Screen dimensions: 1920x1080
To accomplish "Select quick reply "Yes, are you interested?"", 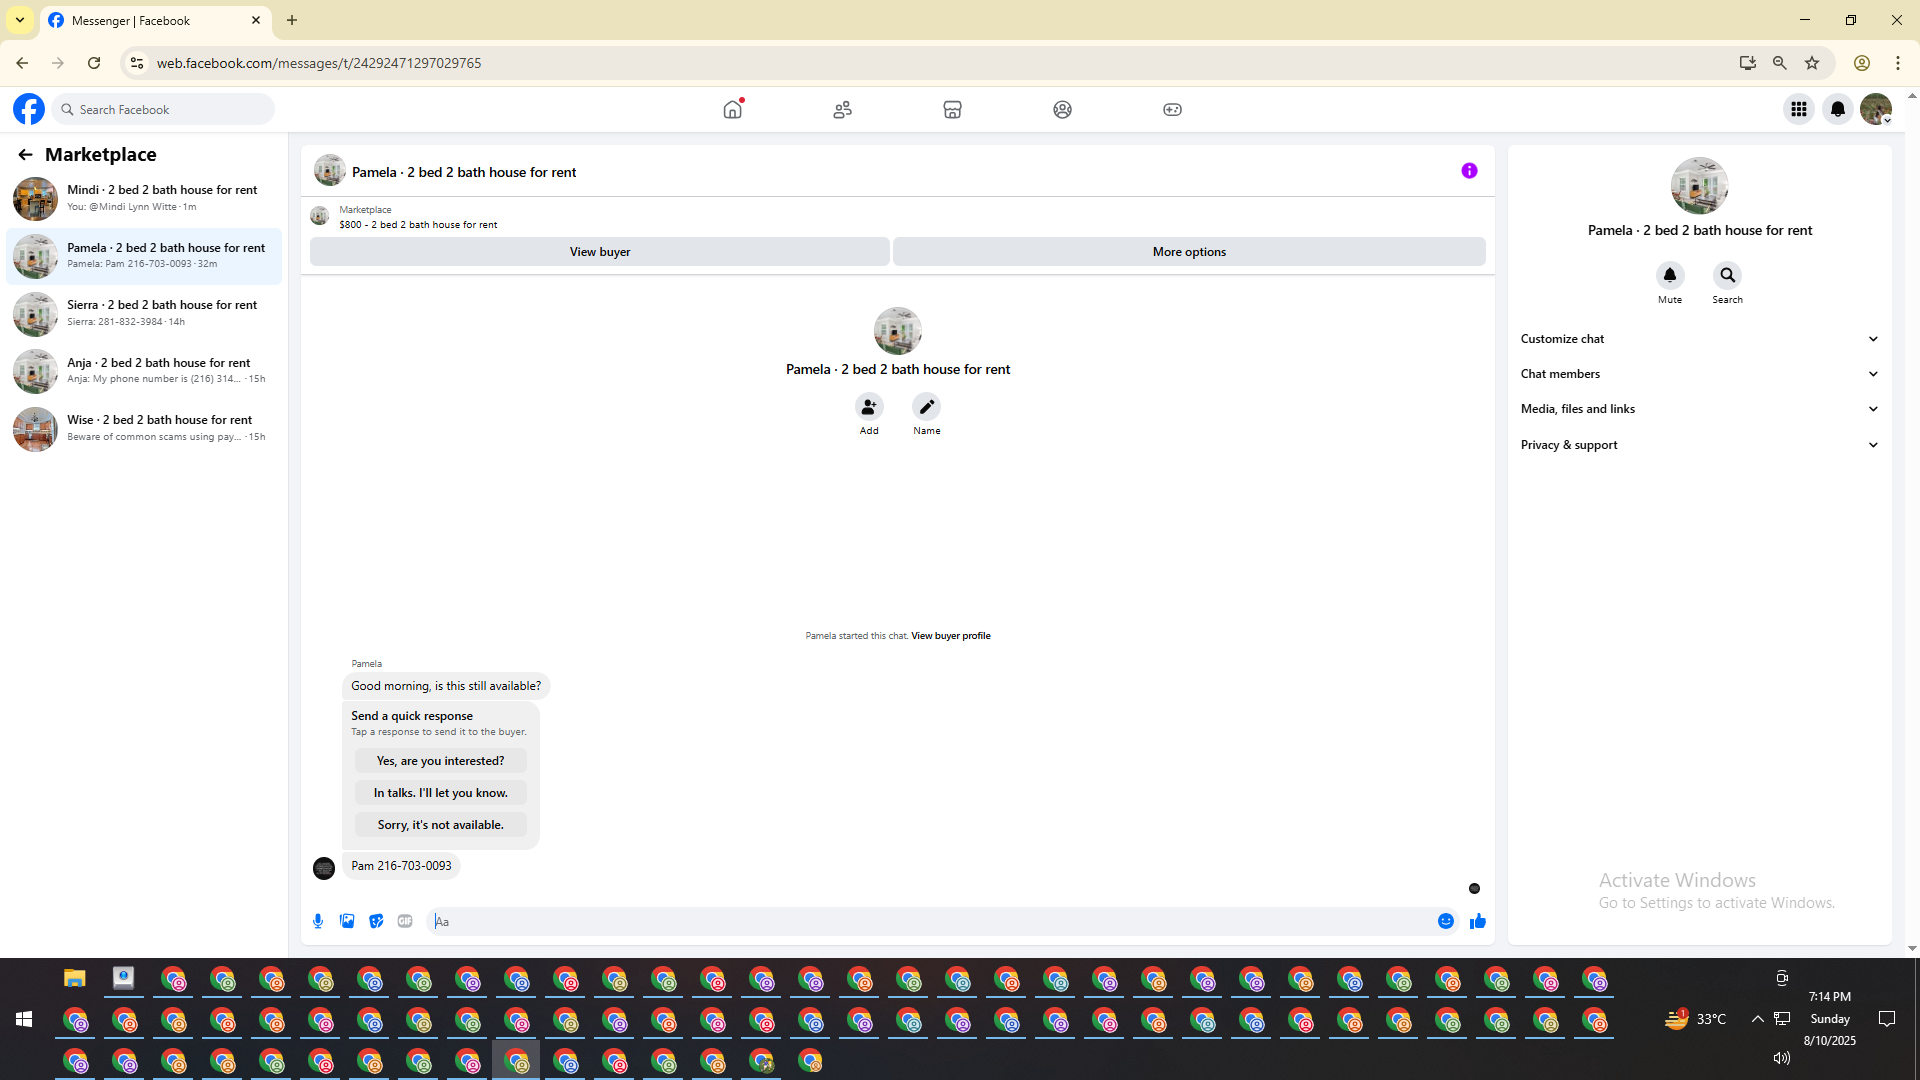I will [440, 761].
